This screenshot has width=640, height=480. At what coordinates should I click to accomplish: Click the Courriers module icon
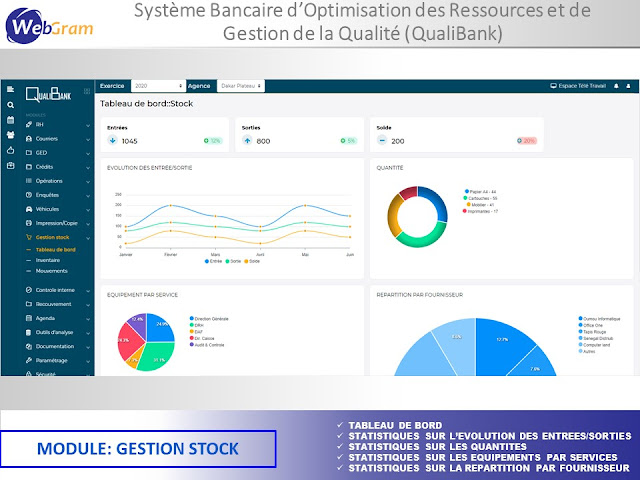coord(29,139)
